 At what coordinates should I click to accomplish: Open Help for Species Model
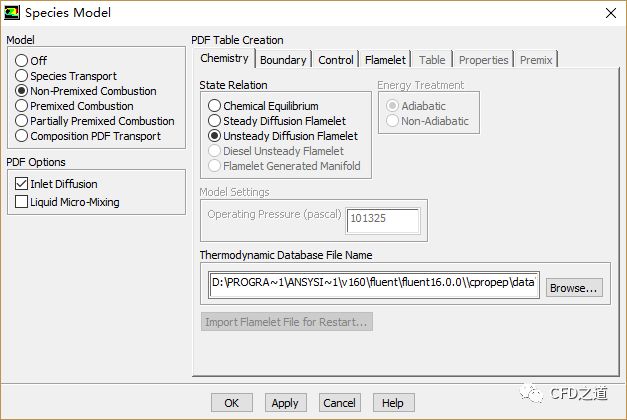click(392, 403)
